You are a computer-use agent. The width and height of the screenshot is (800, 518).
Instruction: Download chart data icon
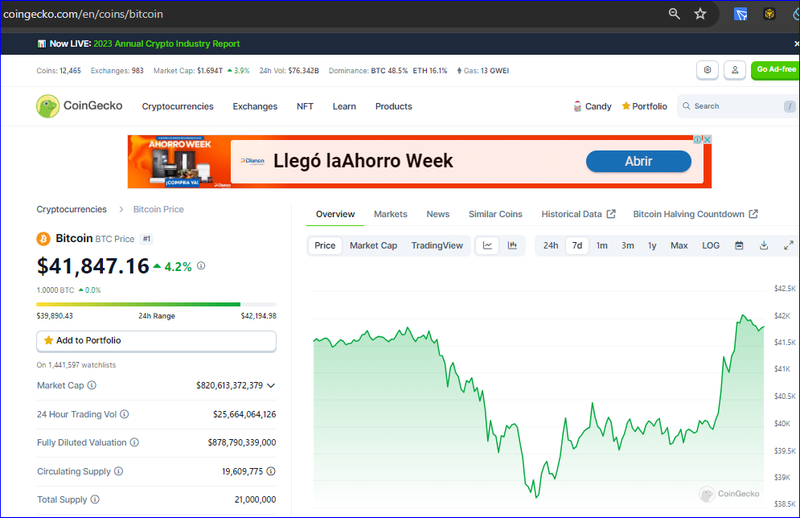pos(764,245)
